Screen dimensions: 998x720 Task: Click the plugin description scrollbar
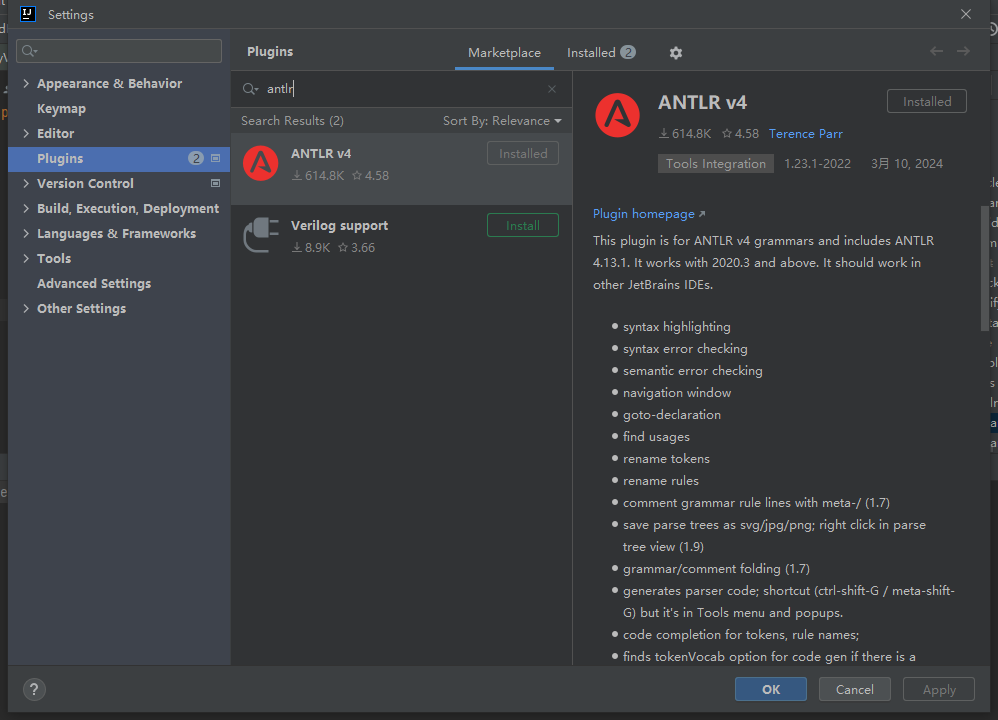pos(984,267)
